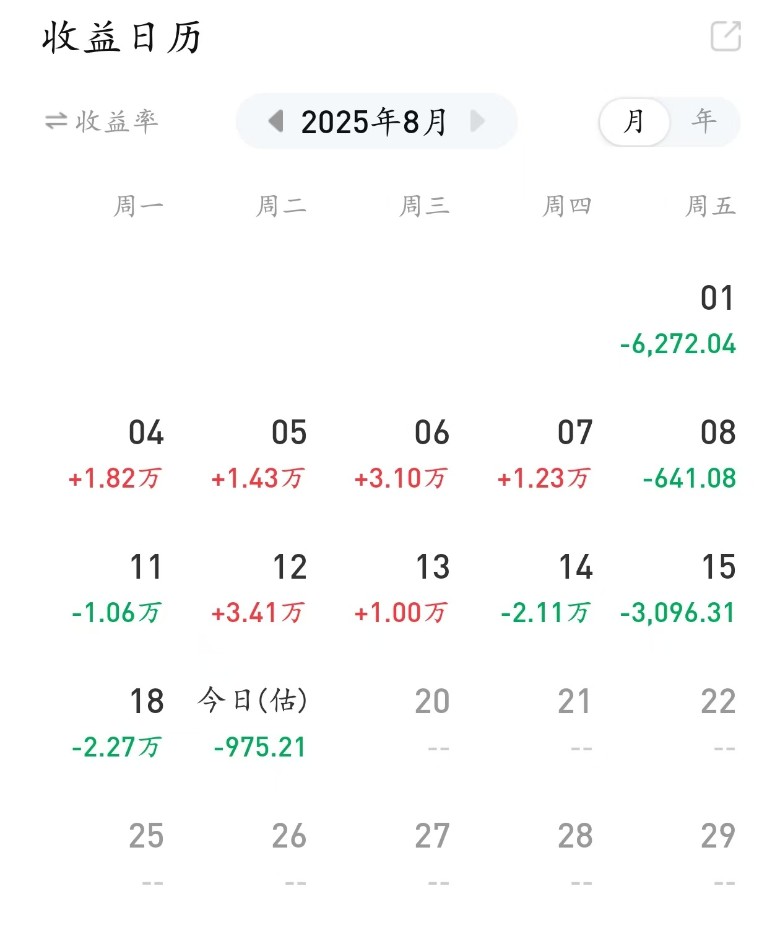
Task: Open the 2025年8月 month picker
Action: point(375,122)
